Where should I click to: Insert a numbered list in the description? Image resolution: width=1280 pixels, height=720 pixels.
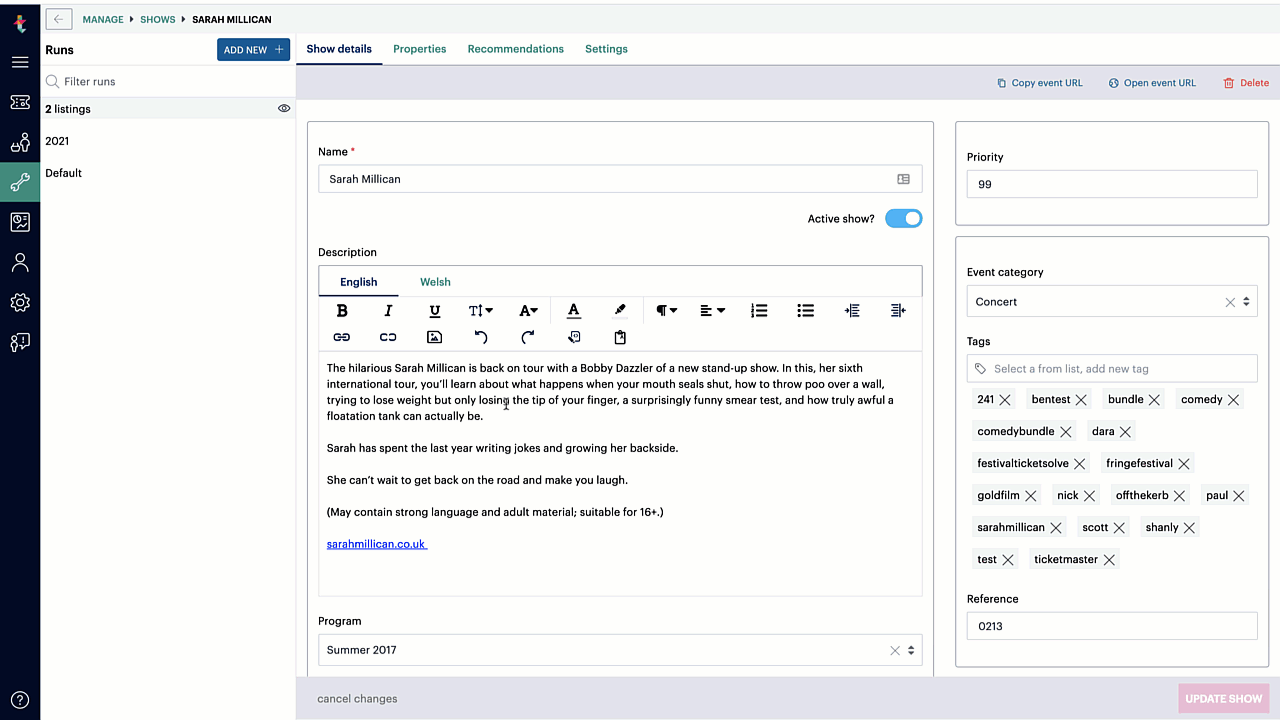click(x=759, y=311)
